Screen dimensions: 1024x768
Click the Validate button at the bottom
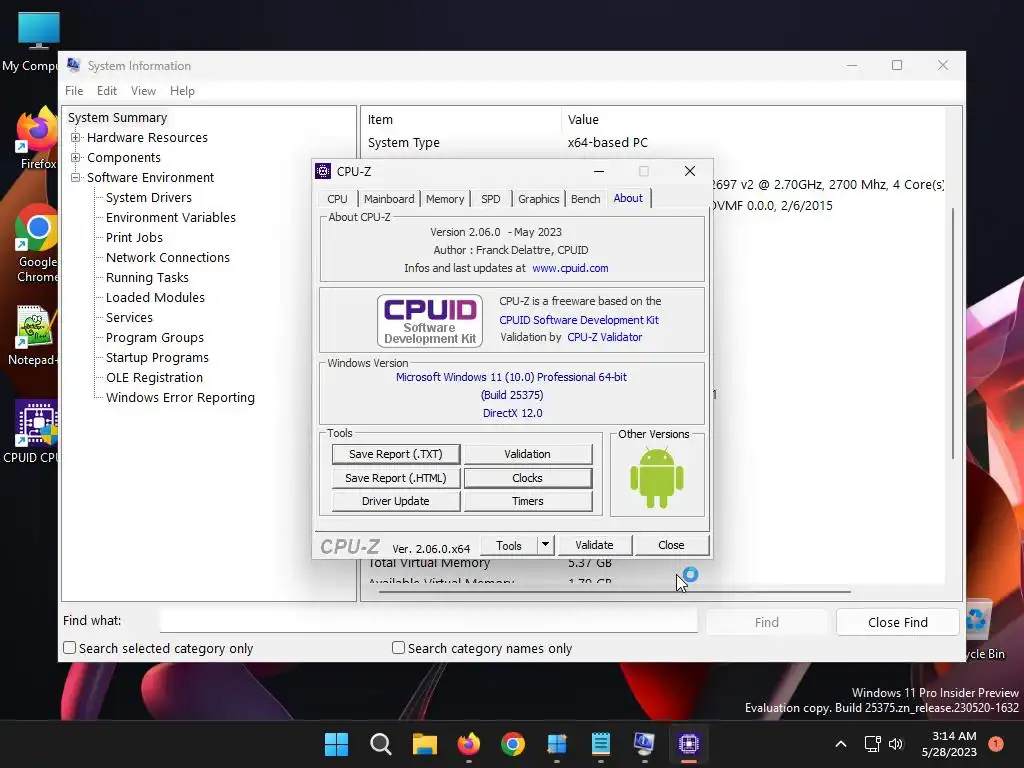pos(594,545)
